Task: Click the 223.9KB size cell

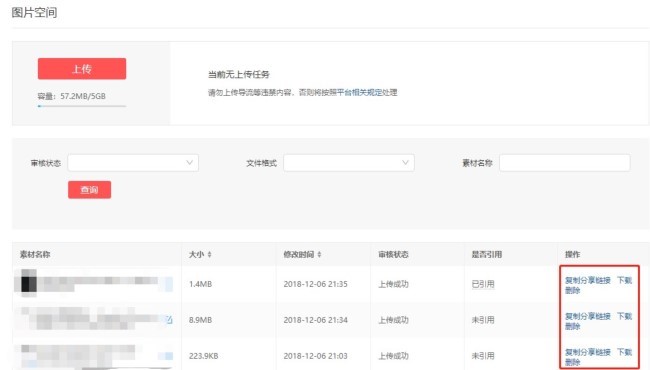Action: (x=203, y=356)
